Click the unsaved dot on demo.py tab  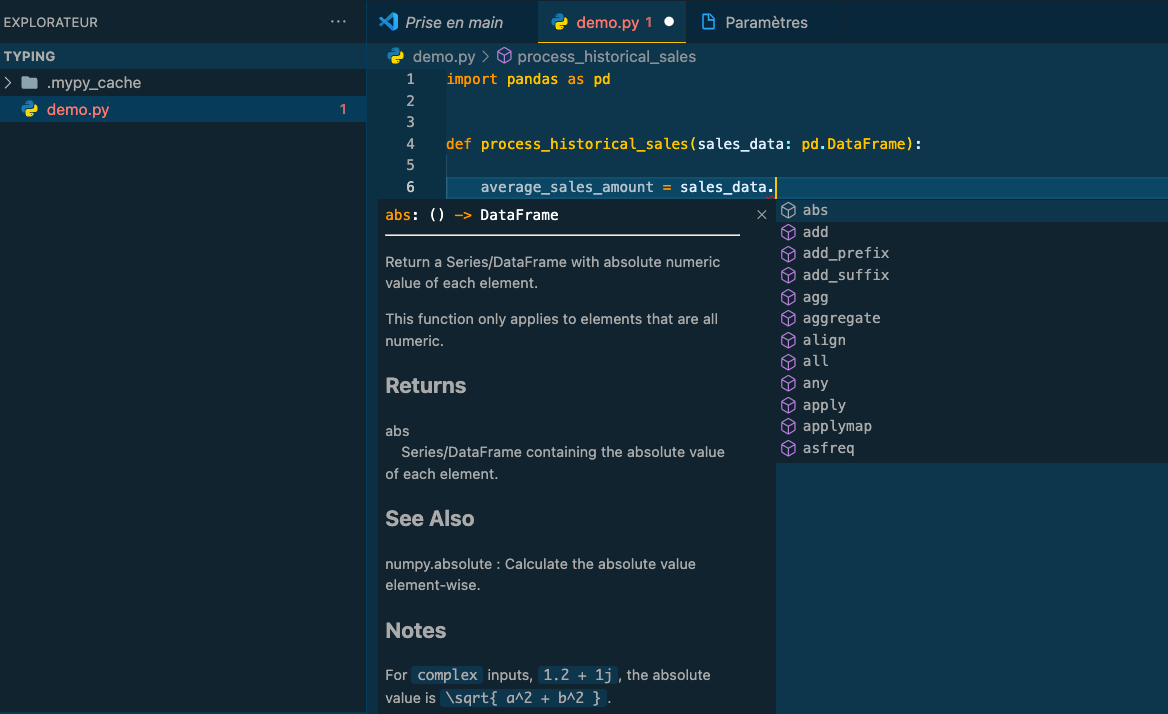(669, 22)
